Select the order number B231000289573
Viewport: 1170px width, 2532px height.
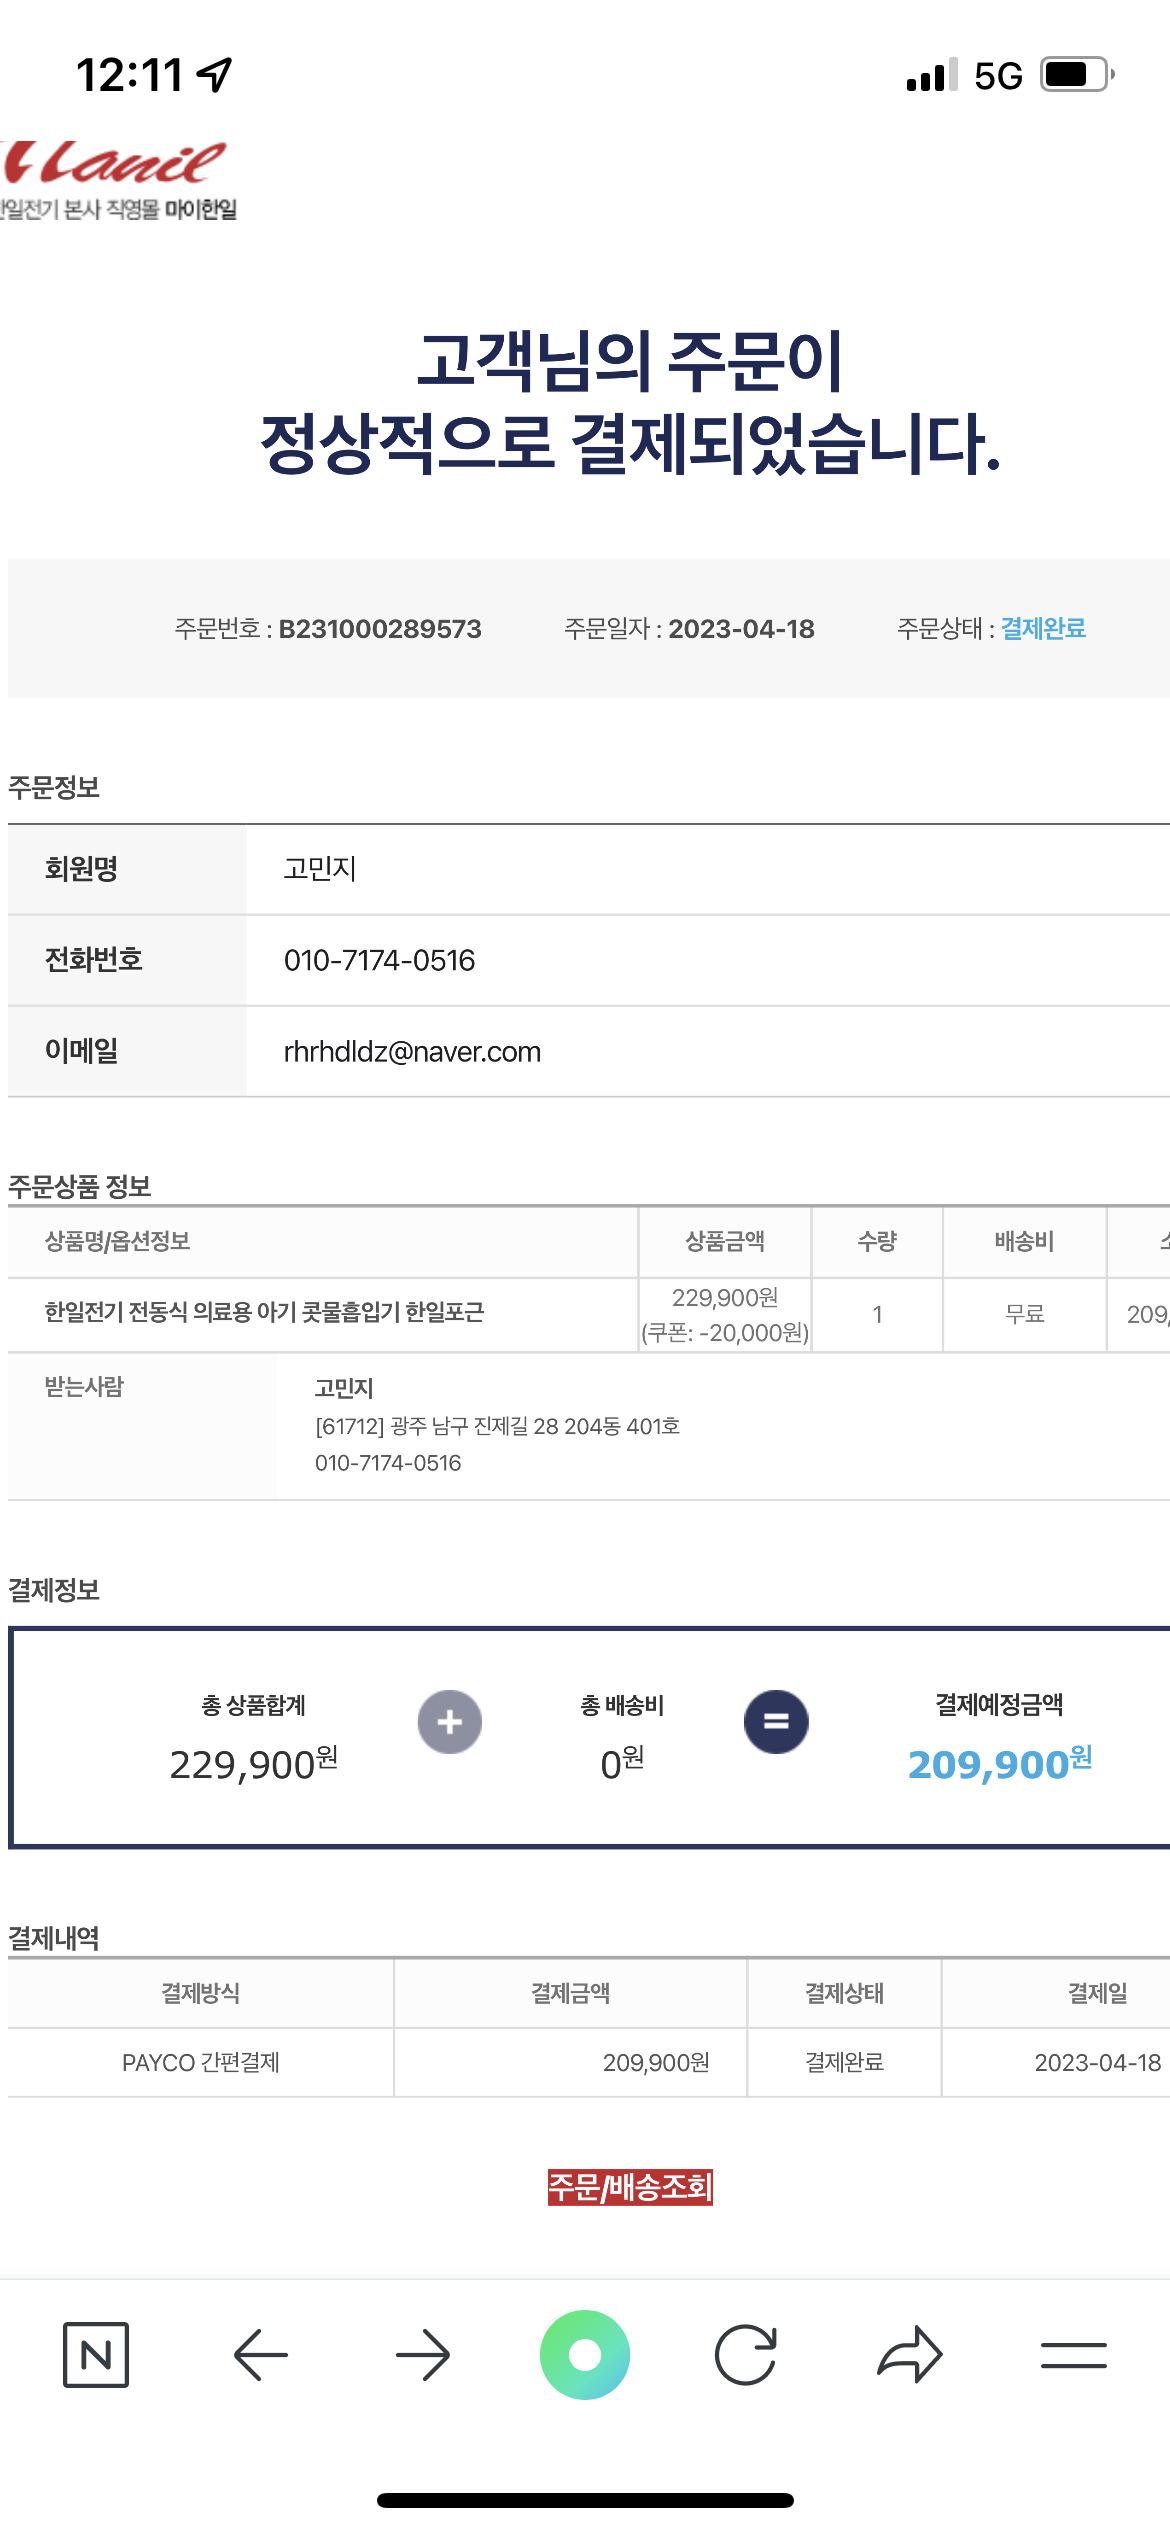tap(380, 629)
